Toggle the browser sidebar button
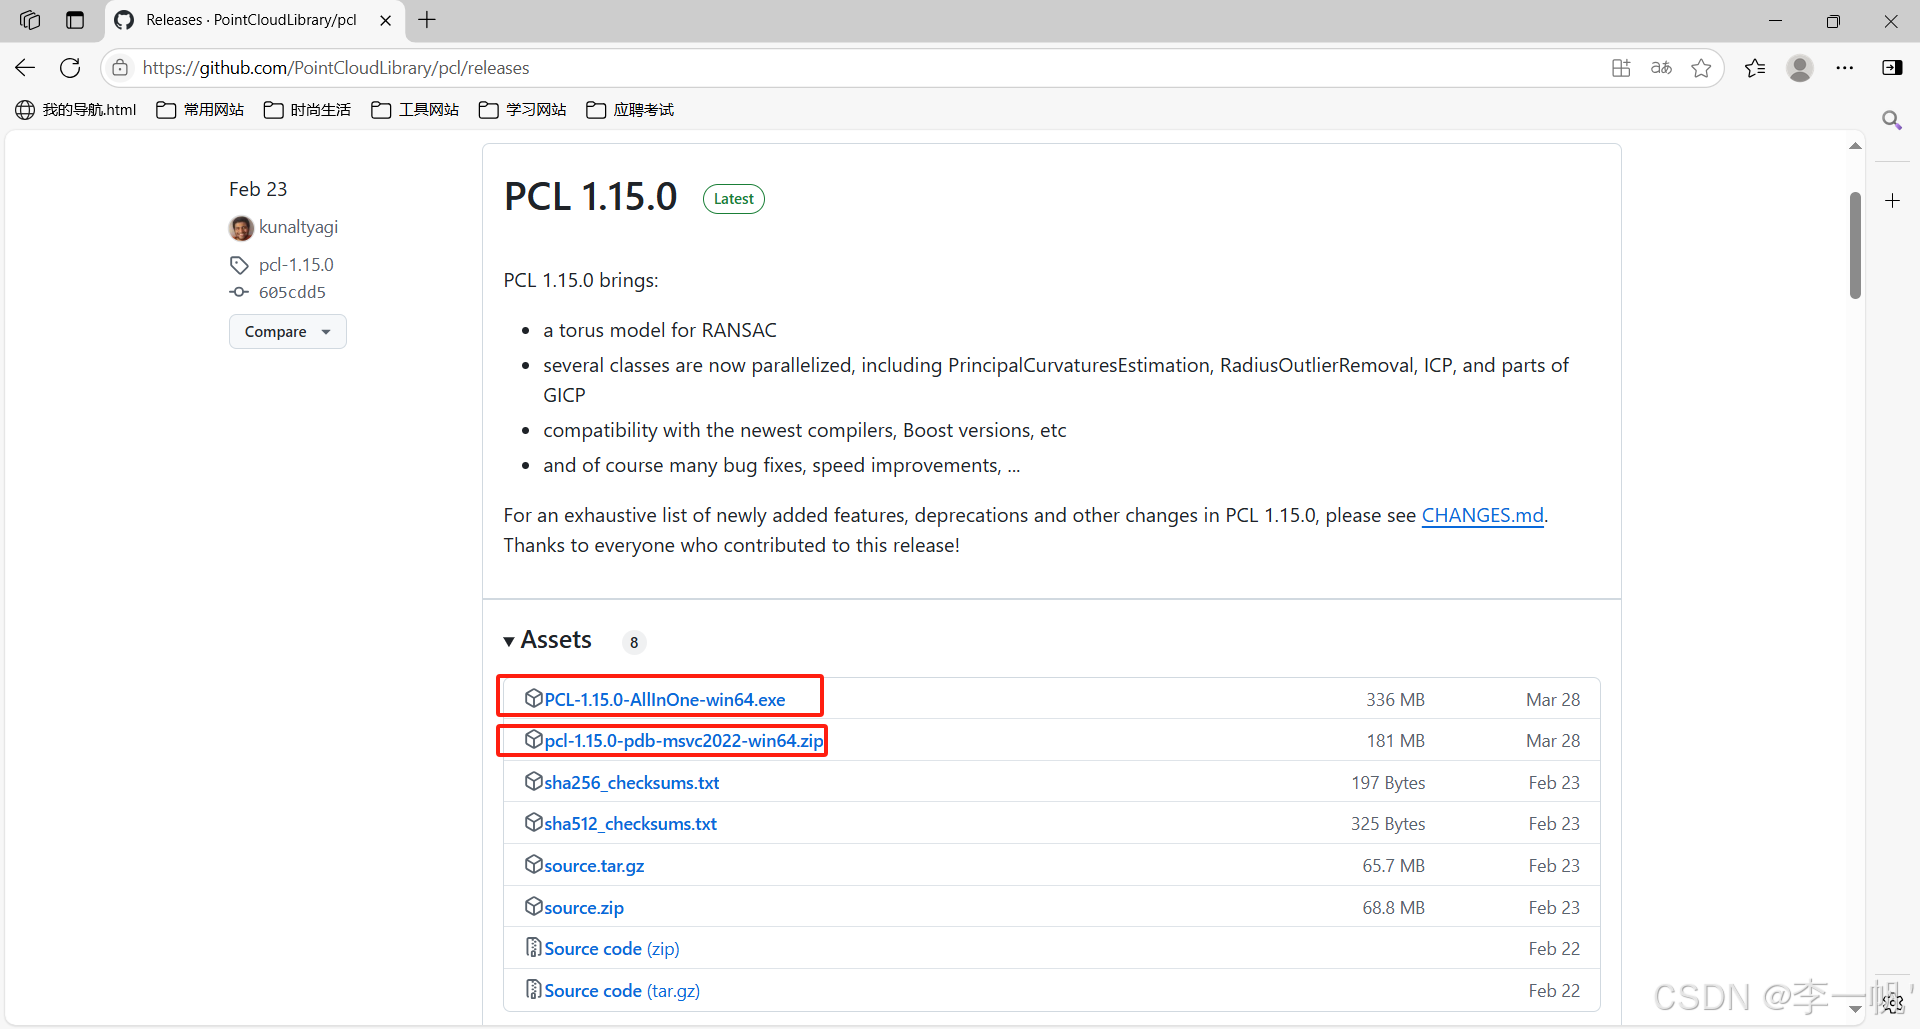This screenshot has width=1920, height=1029. click(1892, 68)
